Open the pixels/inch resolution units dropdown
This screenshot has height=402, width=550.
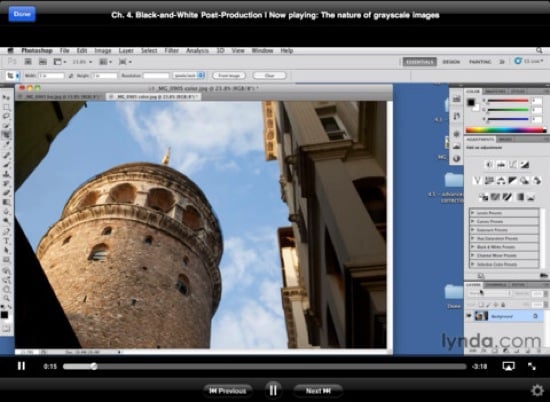(x=189, y=75)
